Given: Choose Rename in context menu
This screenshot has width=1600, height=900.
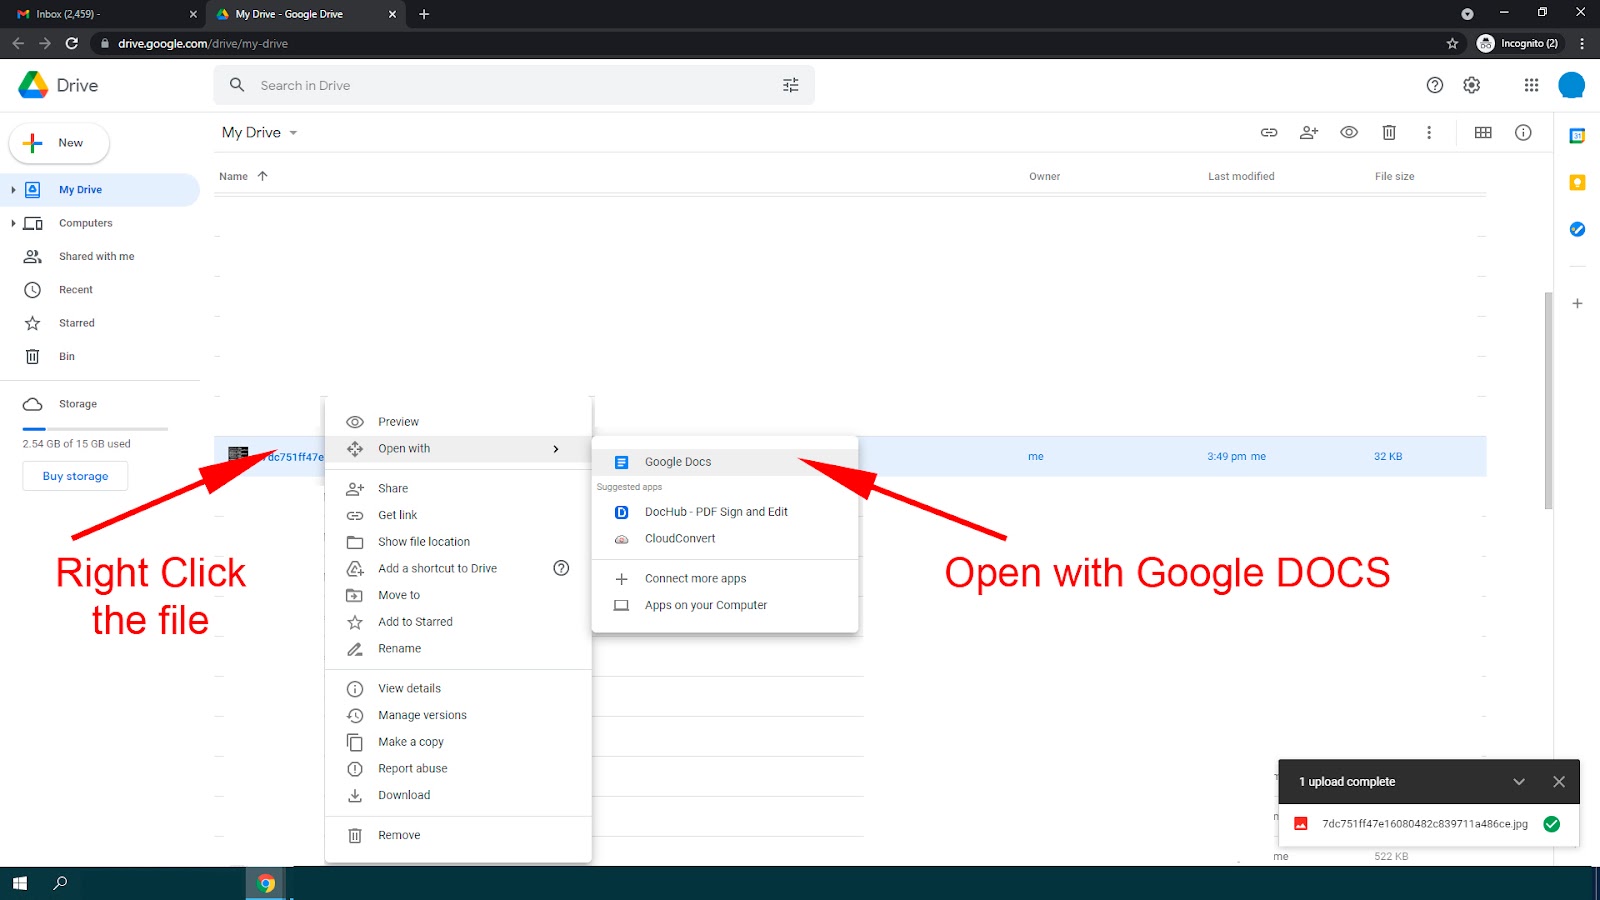Looking at the screenshot, I should click(458, 649).
